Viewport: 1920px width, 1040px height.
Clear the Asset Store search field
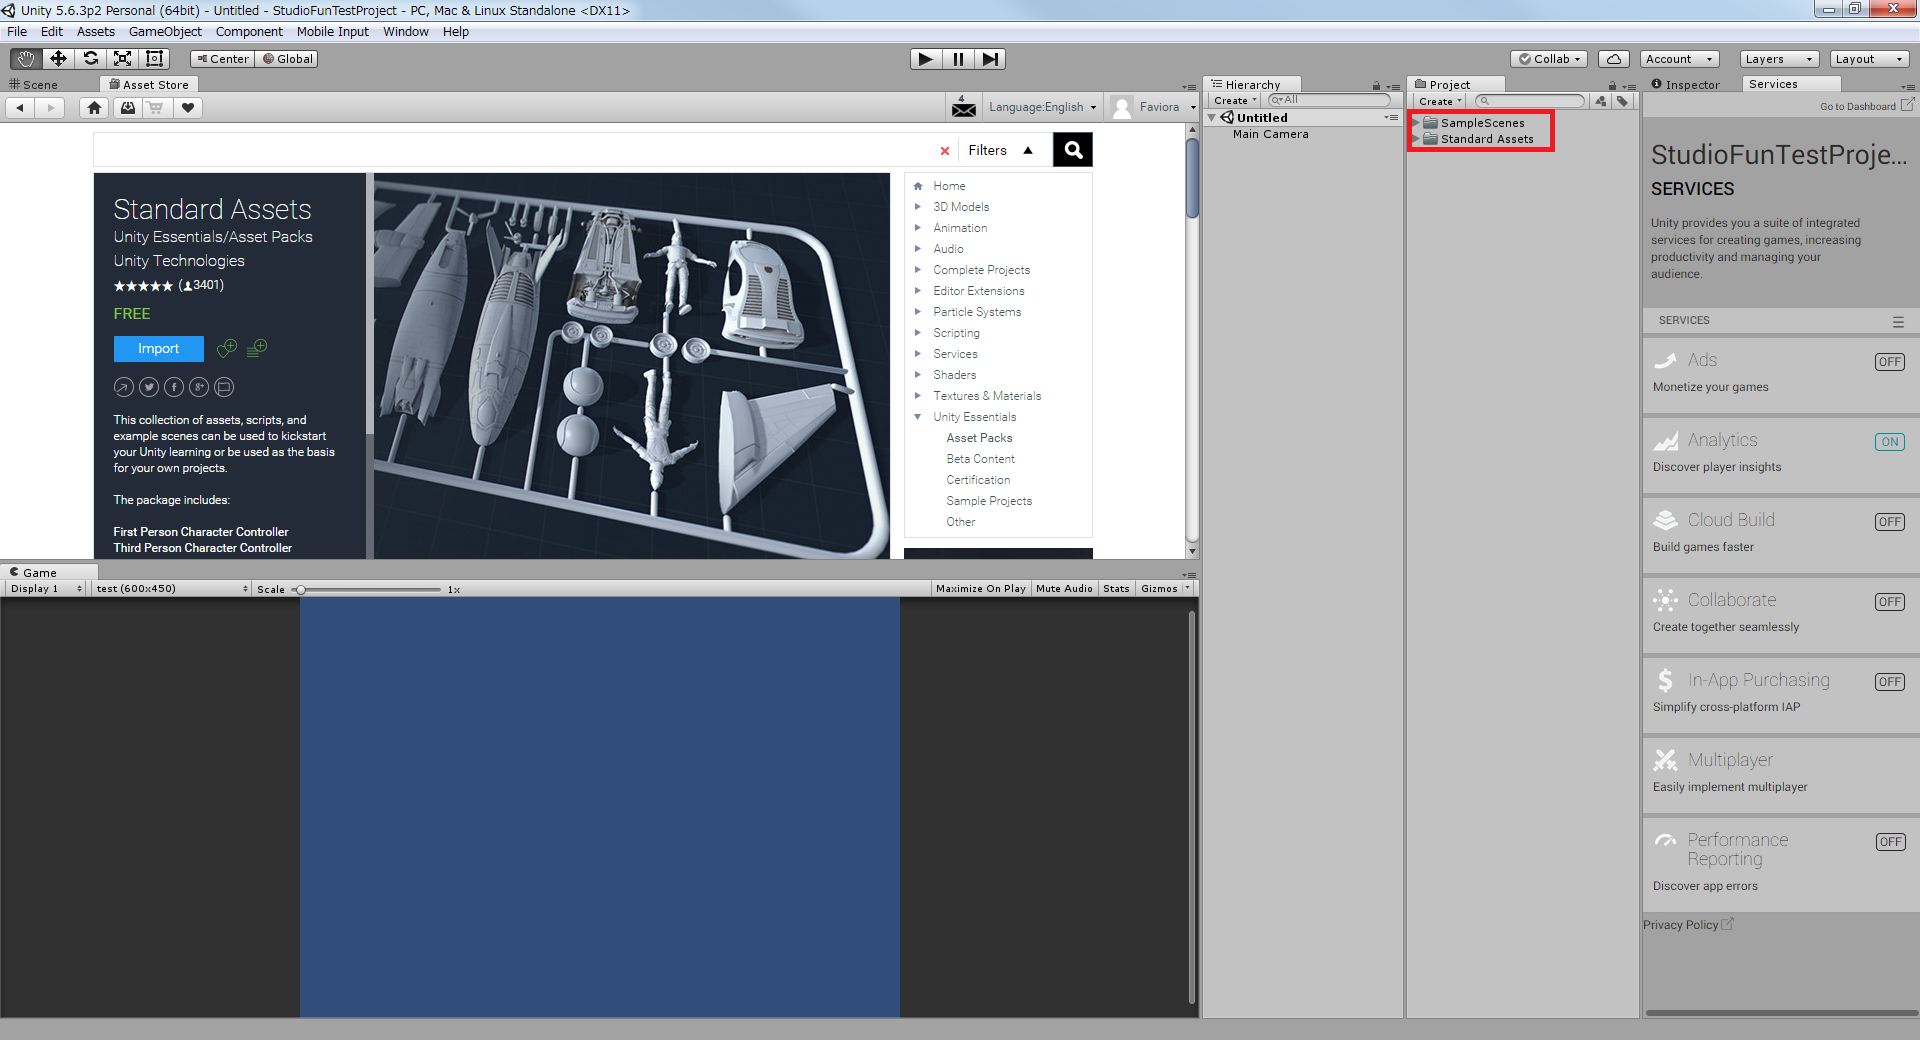point(945,151)
